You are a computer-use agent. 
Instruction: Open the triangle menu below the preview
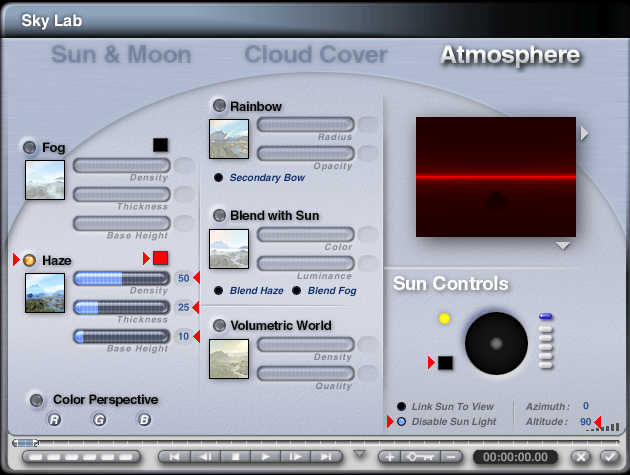pos(562,246)
